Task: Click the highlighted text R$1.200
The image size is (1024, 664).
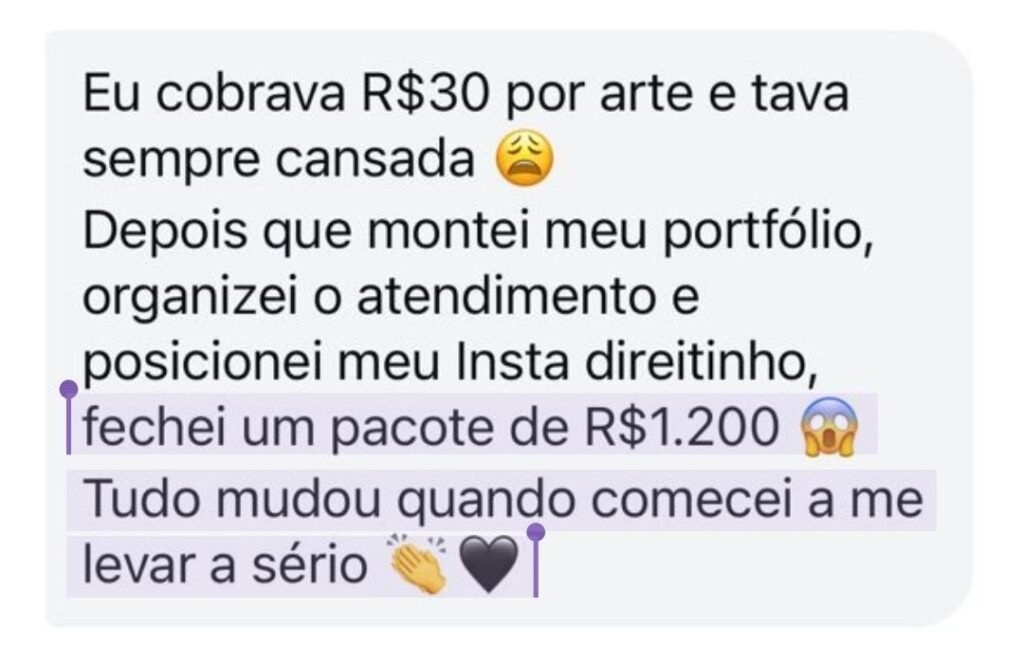Action: (x=682, y=428)
